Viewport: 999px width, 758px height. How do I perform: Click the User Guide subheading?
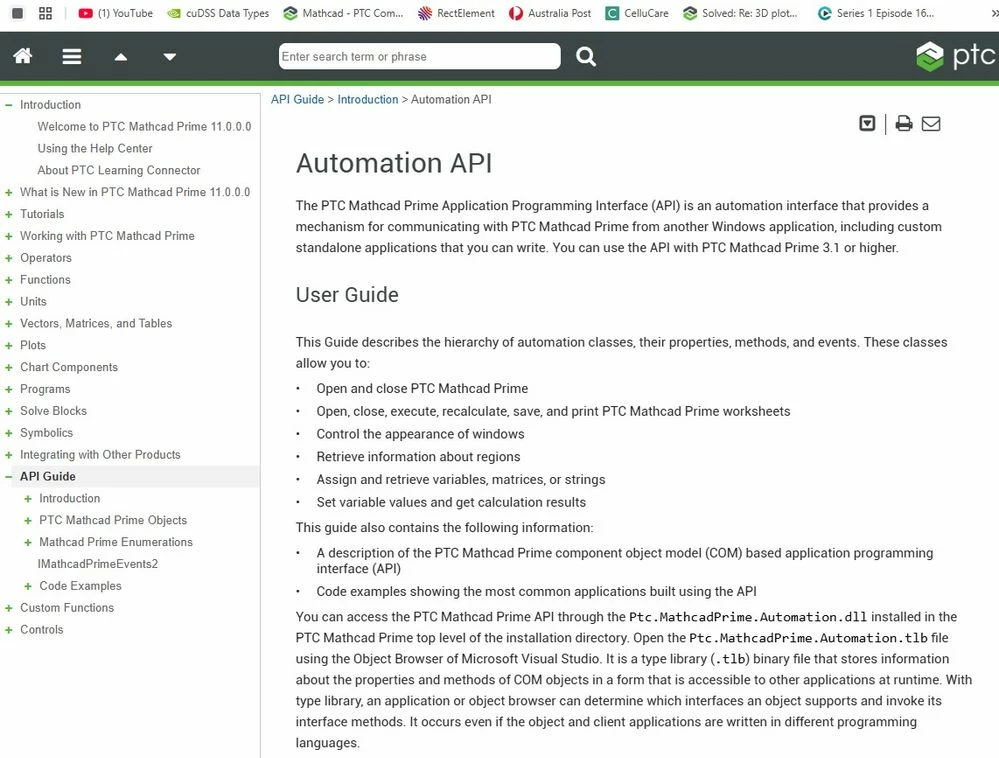(x=347, y=295)
